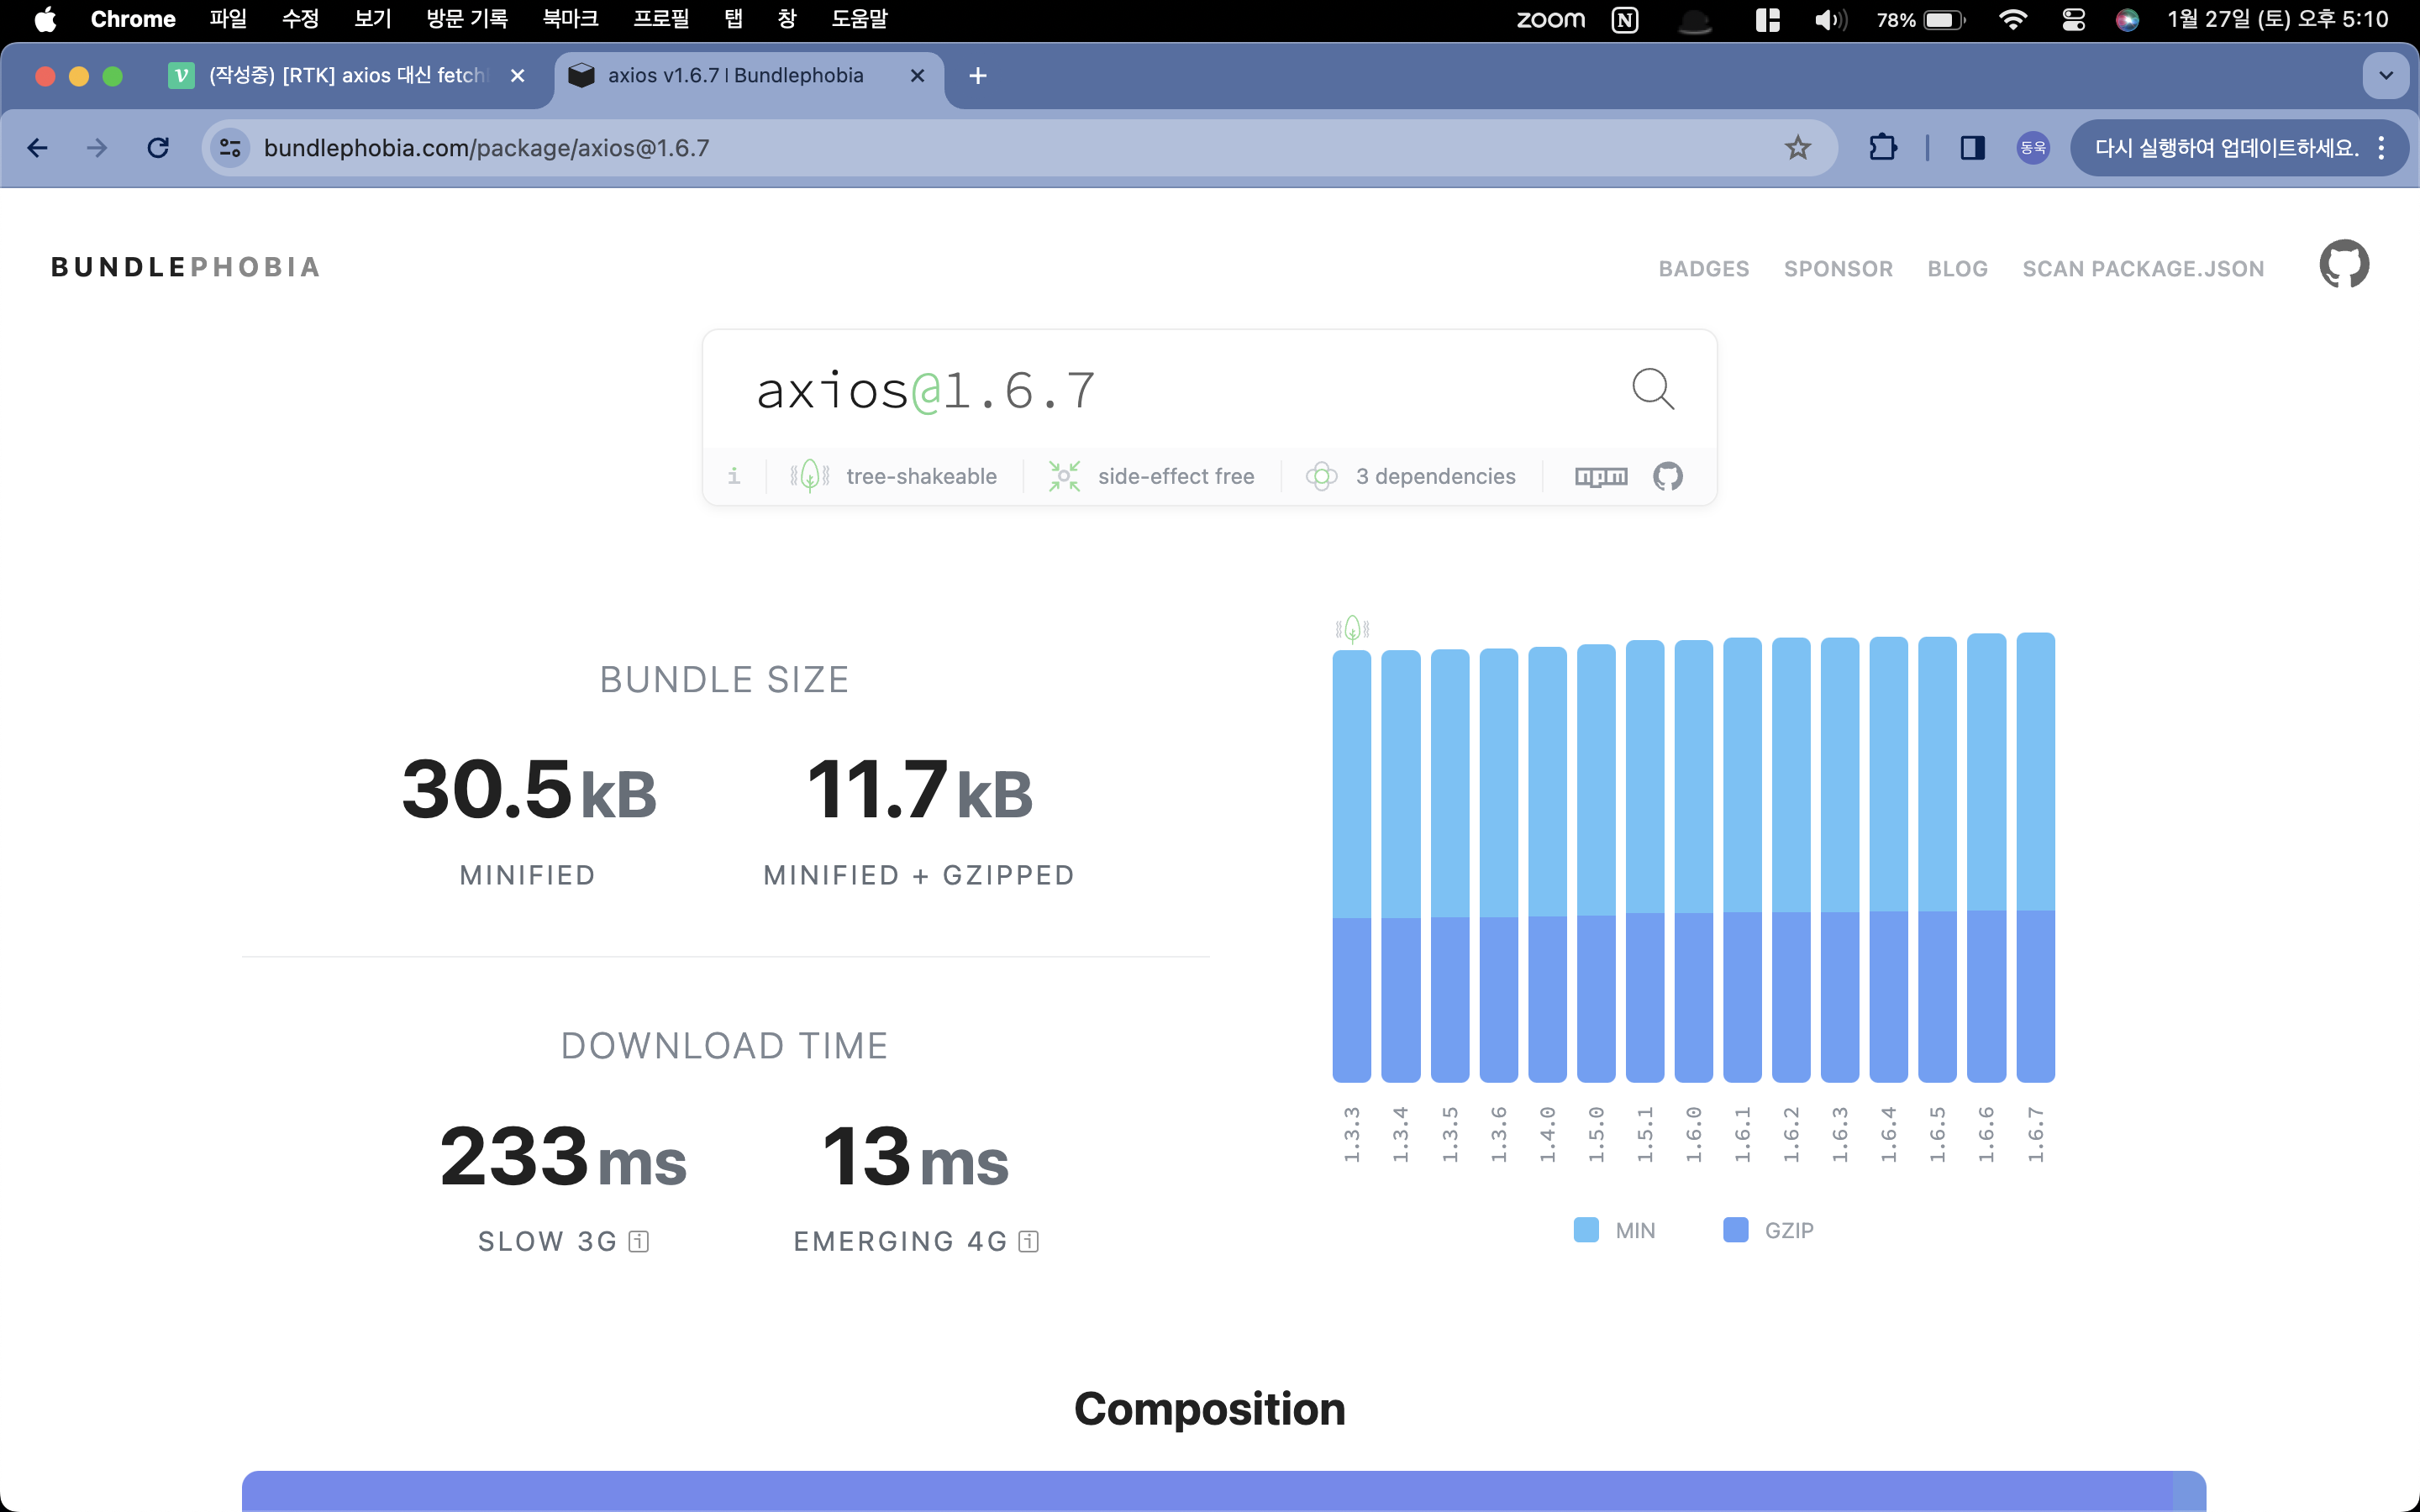Click the 30.5 kB minified size

pos(529,789)
